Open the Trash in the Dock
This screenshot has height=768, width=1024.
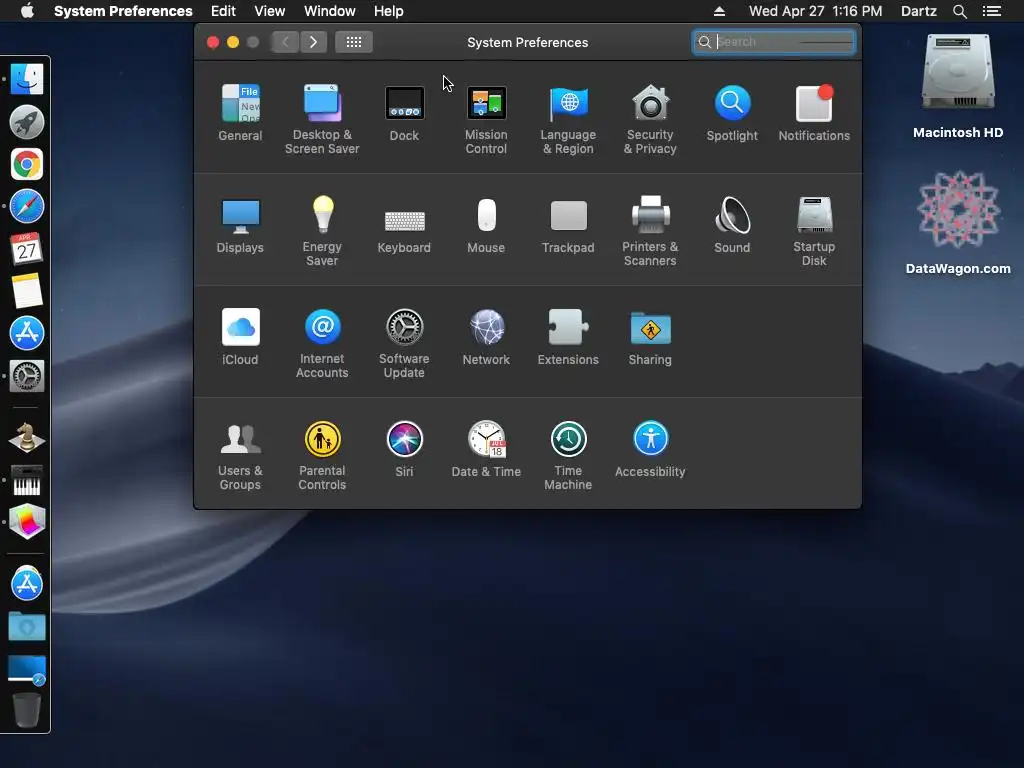point(27,710)
